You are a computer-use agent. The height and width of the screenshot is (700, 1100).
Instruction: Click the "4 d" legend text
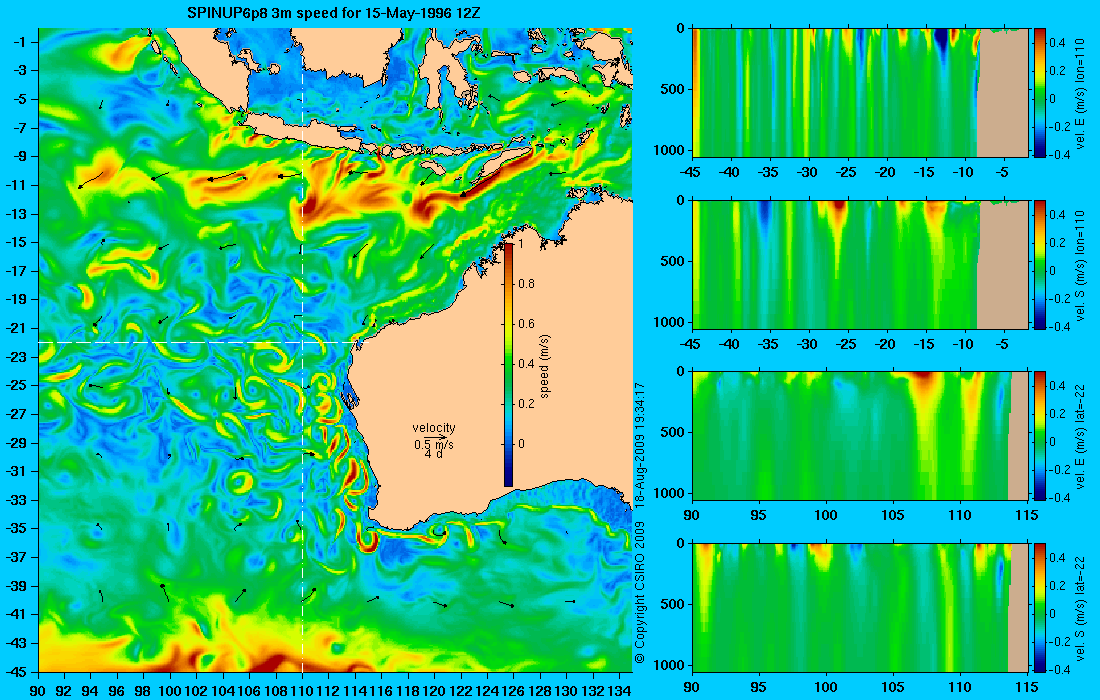[434, 454]
